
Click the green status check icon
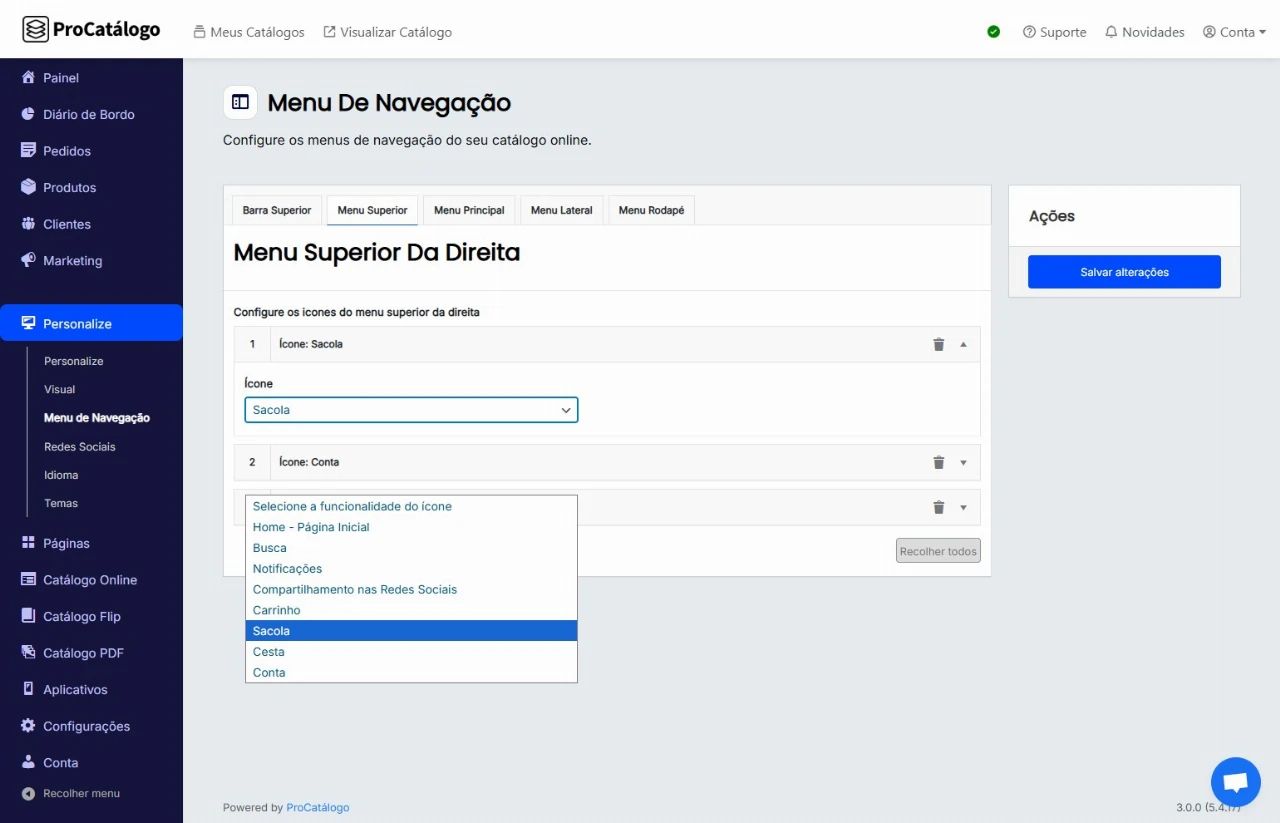coord(993,32)
